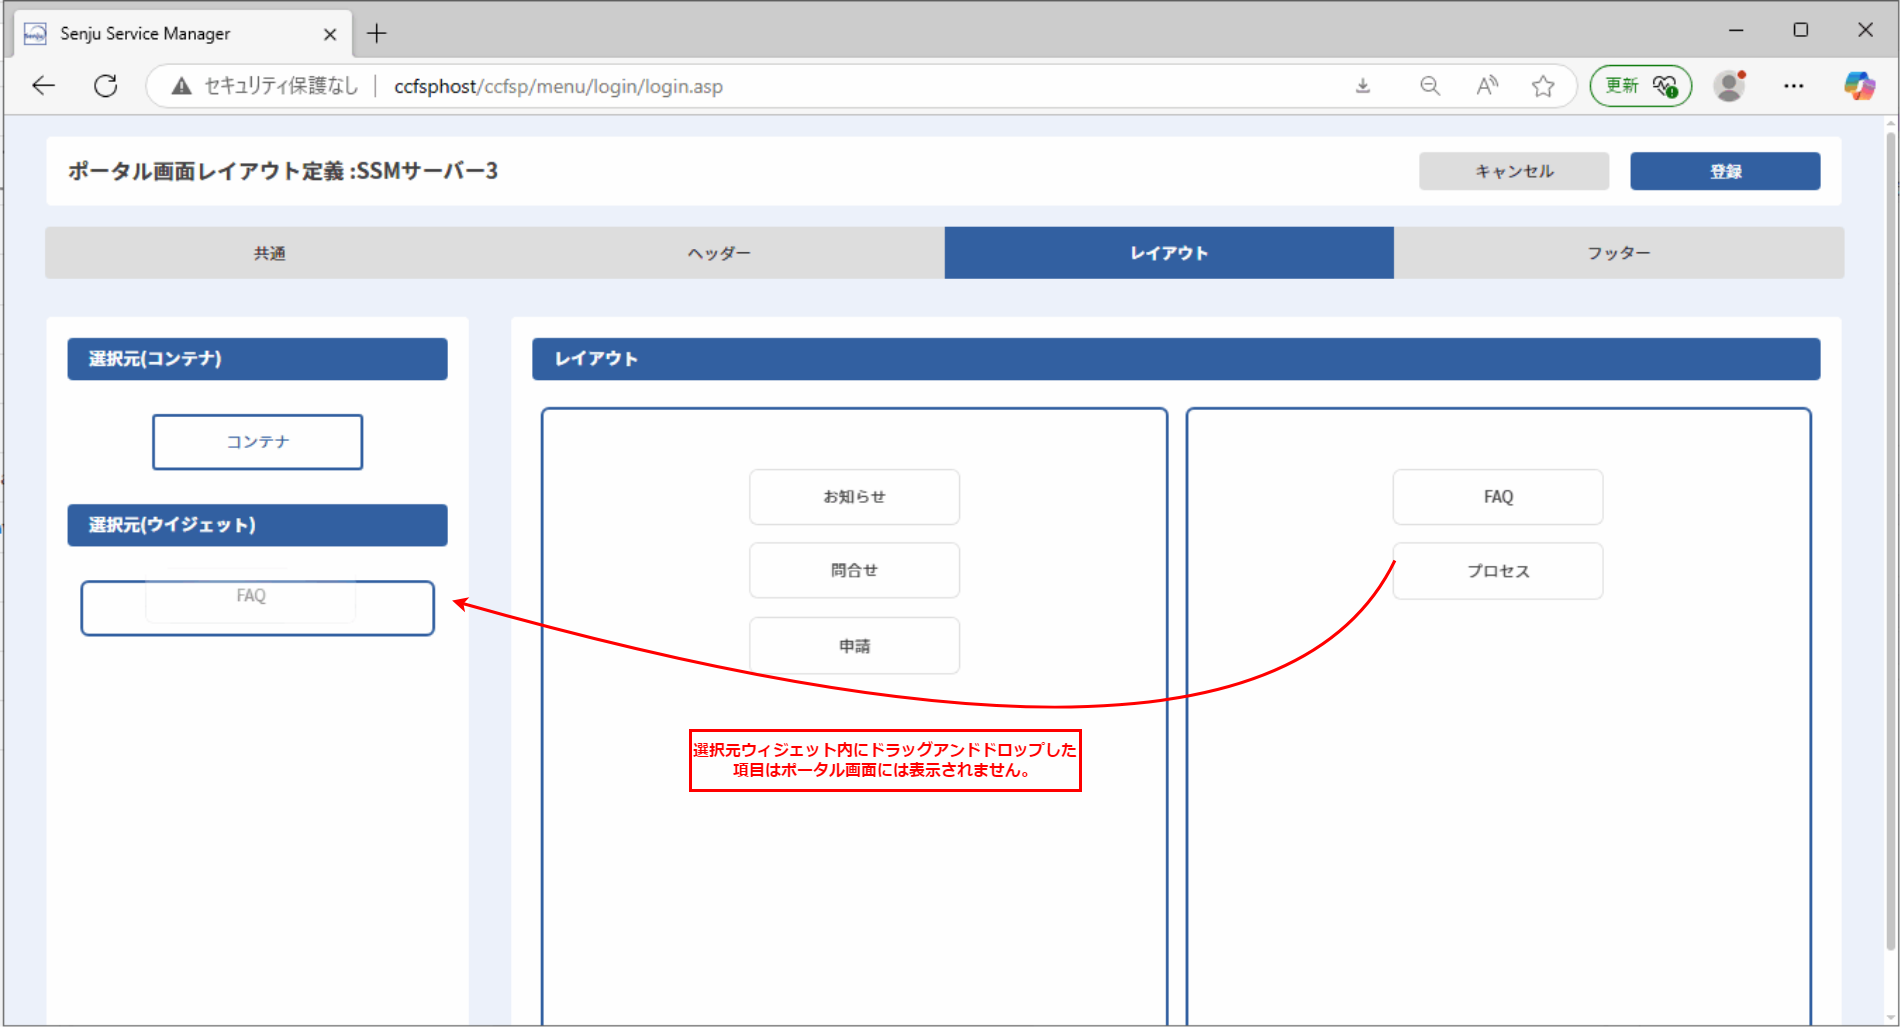Click the zoom magnifier icon
Screen dimensions: 1900x1027
[1430, 86]
